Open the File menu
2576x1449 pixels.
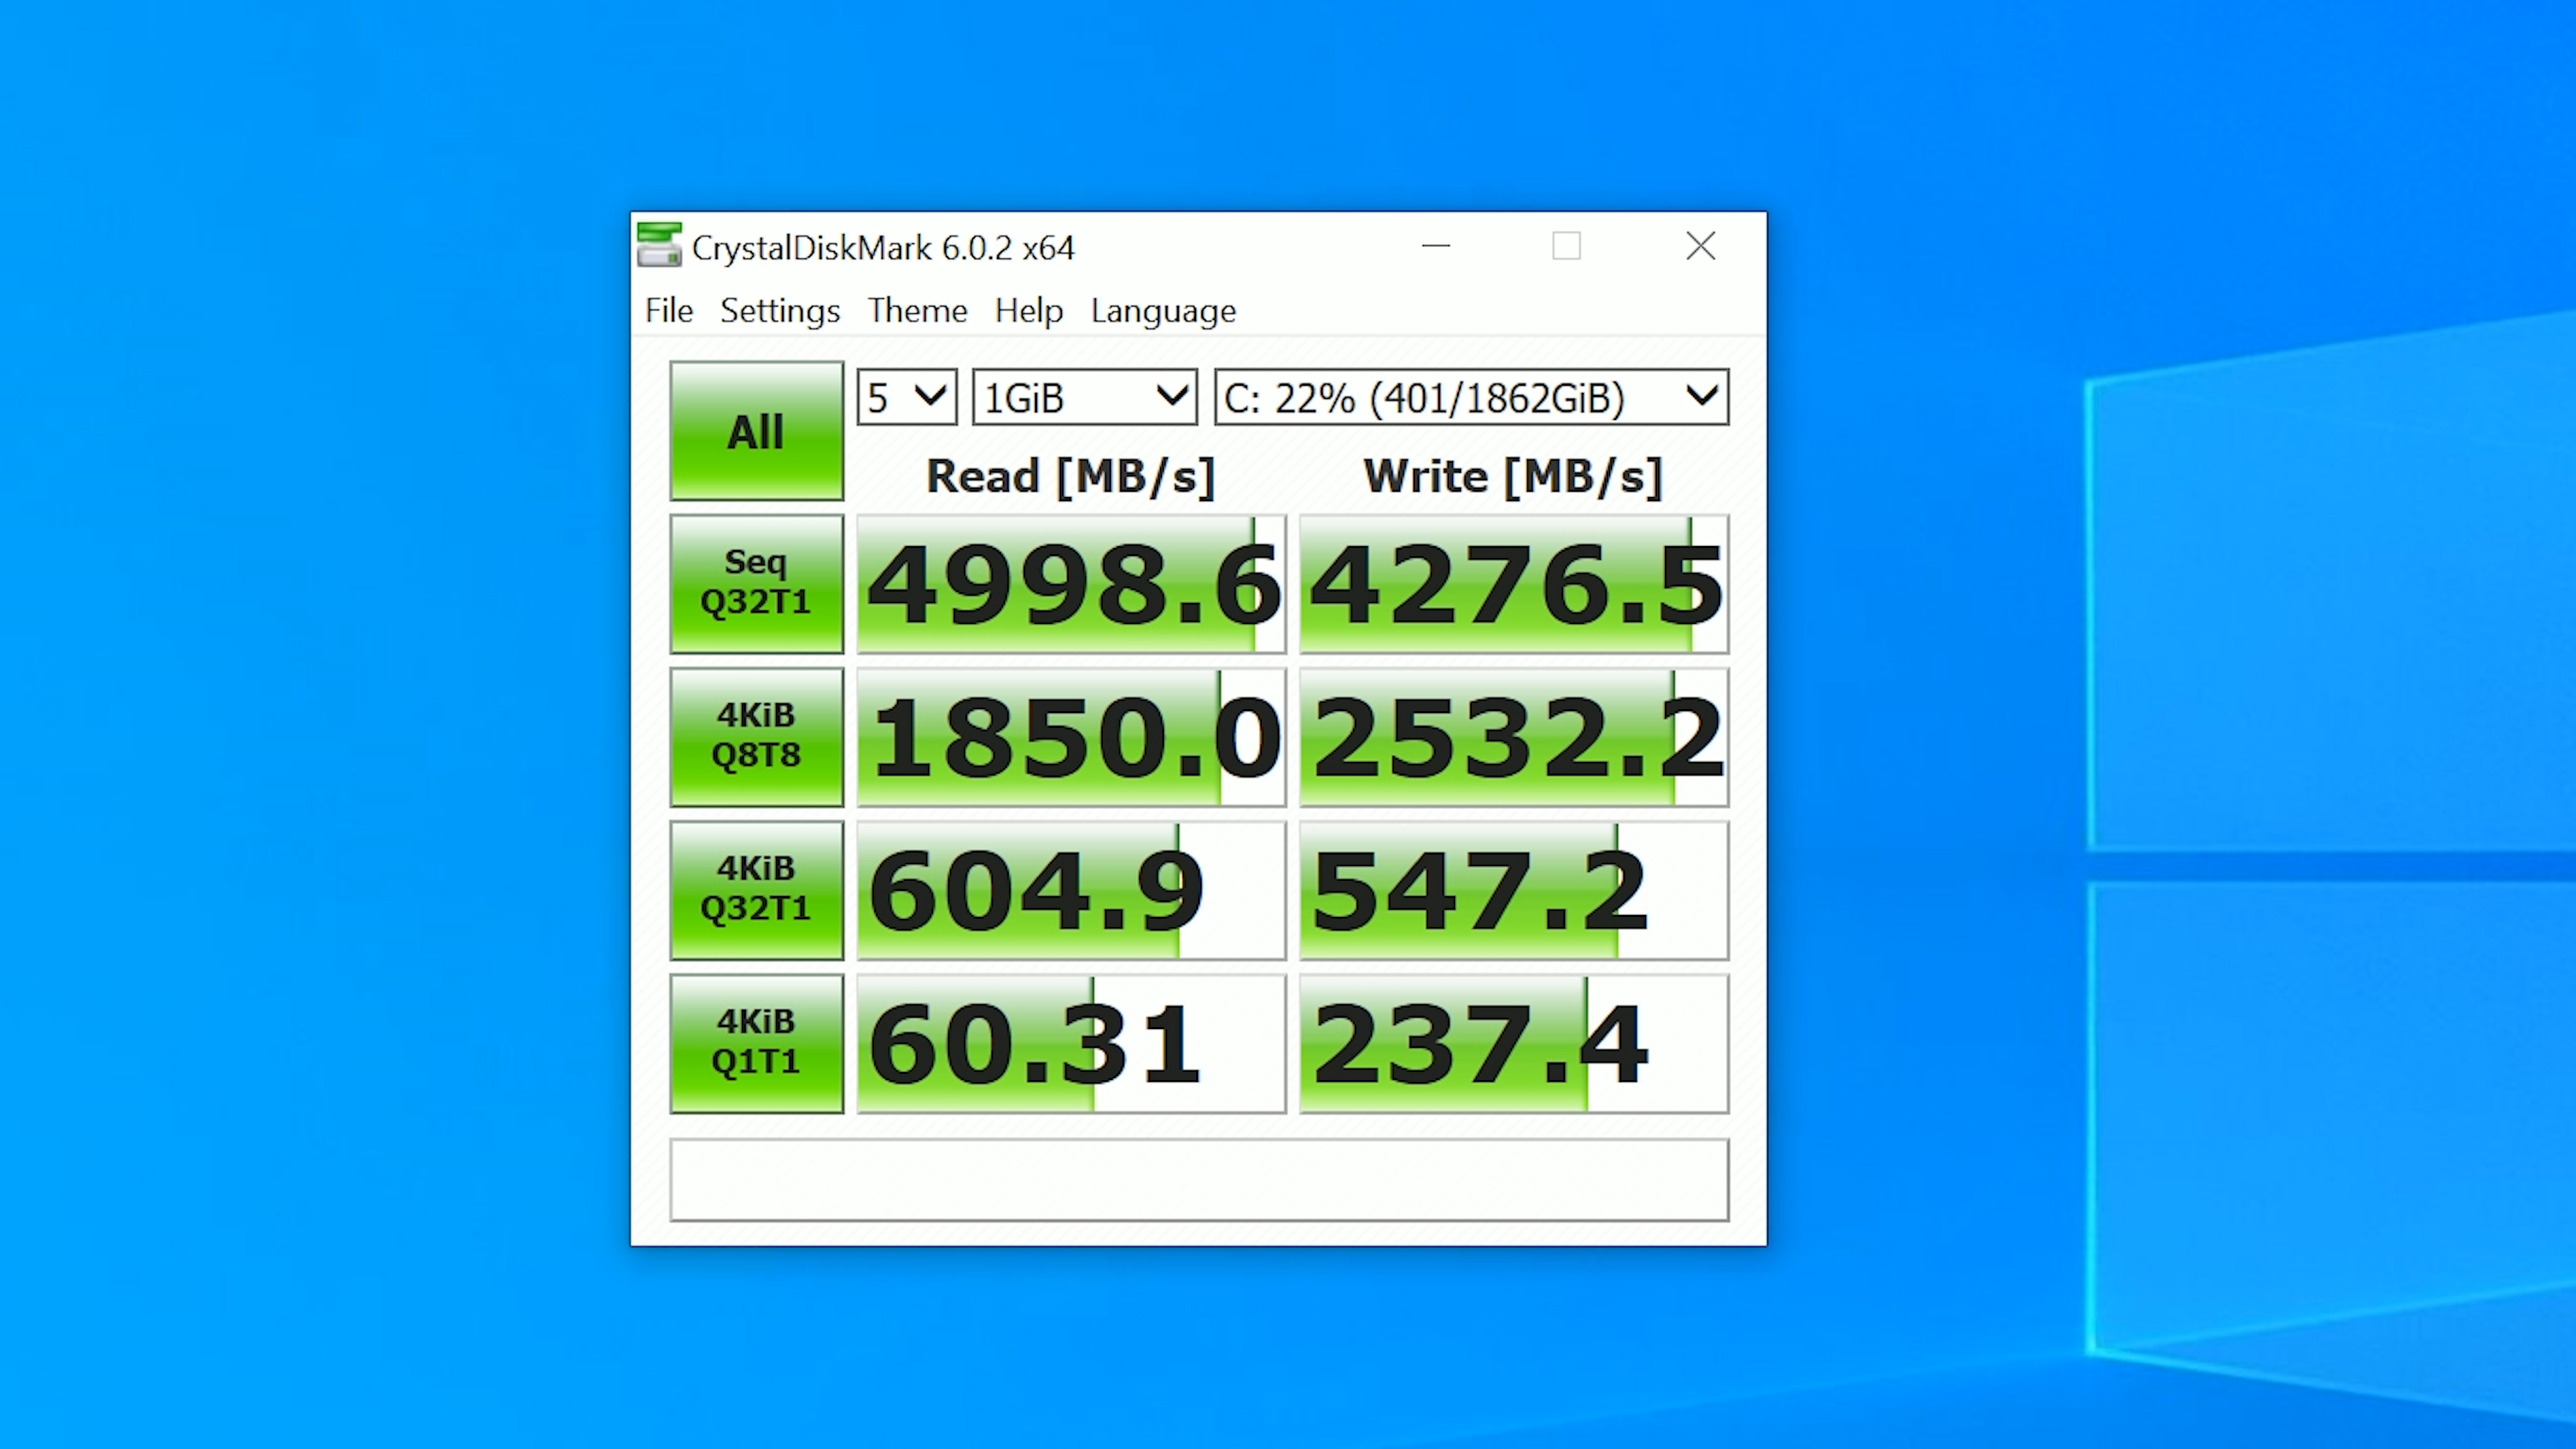coord(668,311)
